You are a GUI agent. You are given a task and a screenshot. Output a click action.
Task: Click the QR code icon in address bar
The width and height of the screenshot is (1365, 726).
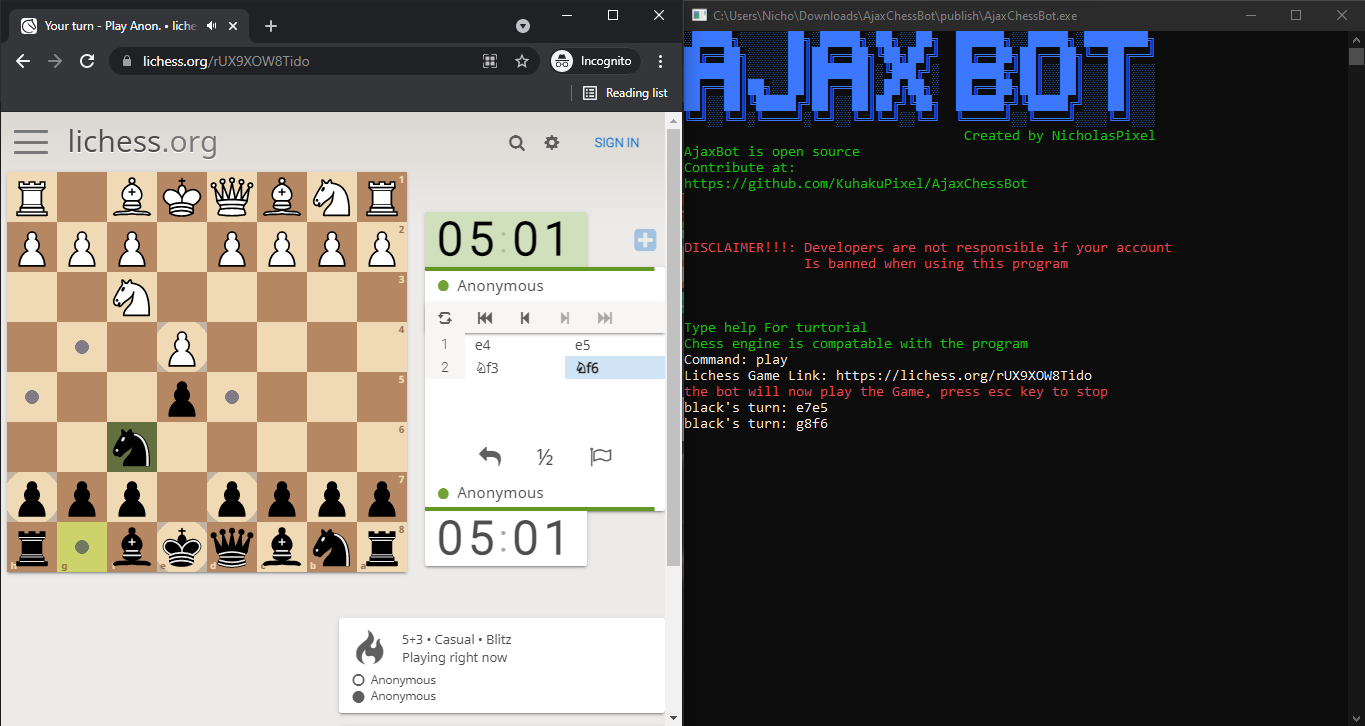point(490,61)
